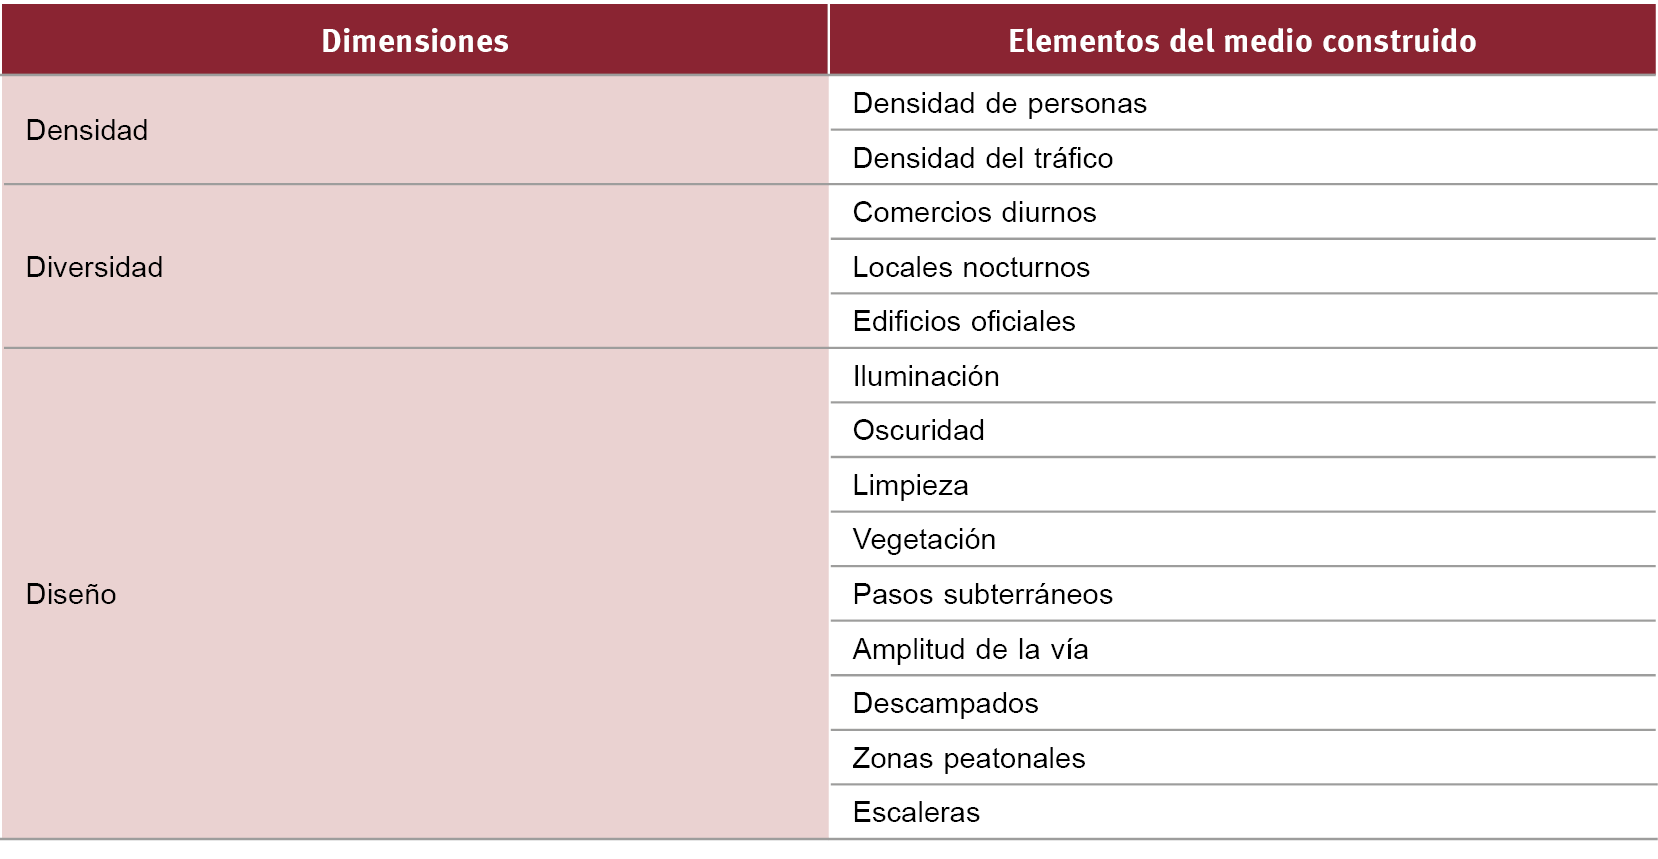Viewport: 1658px width, 859px height.
Task: Select the Comercios diurnos cell
Action: (x=974, y=212)
